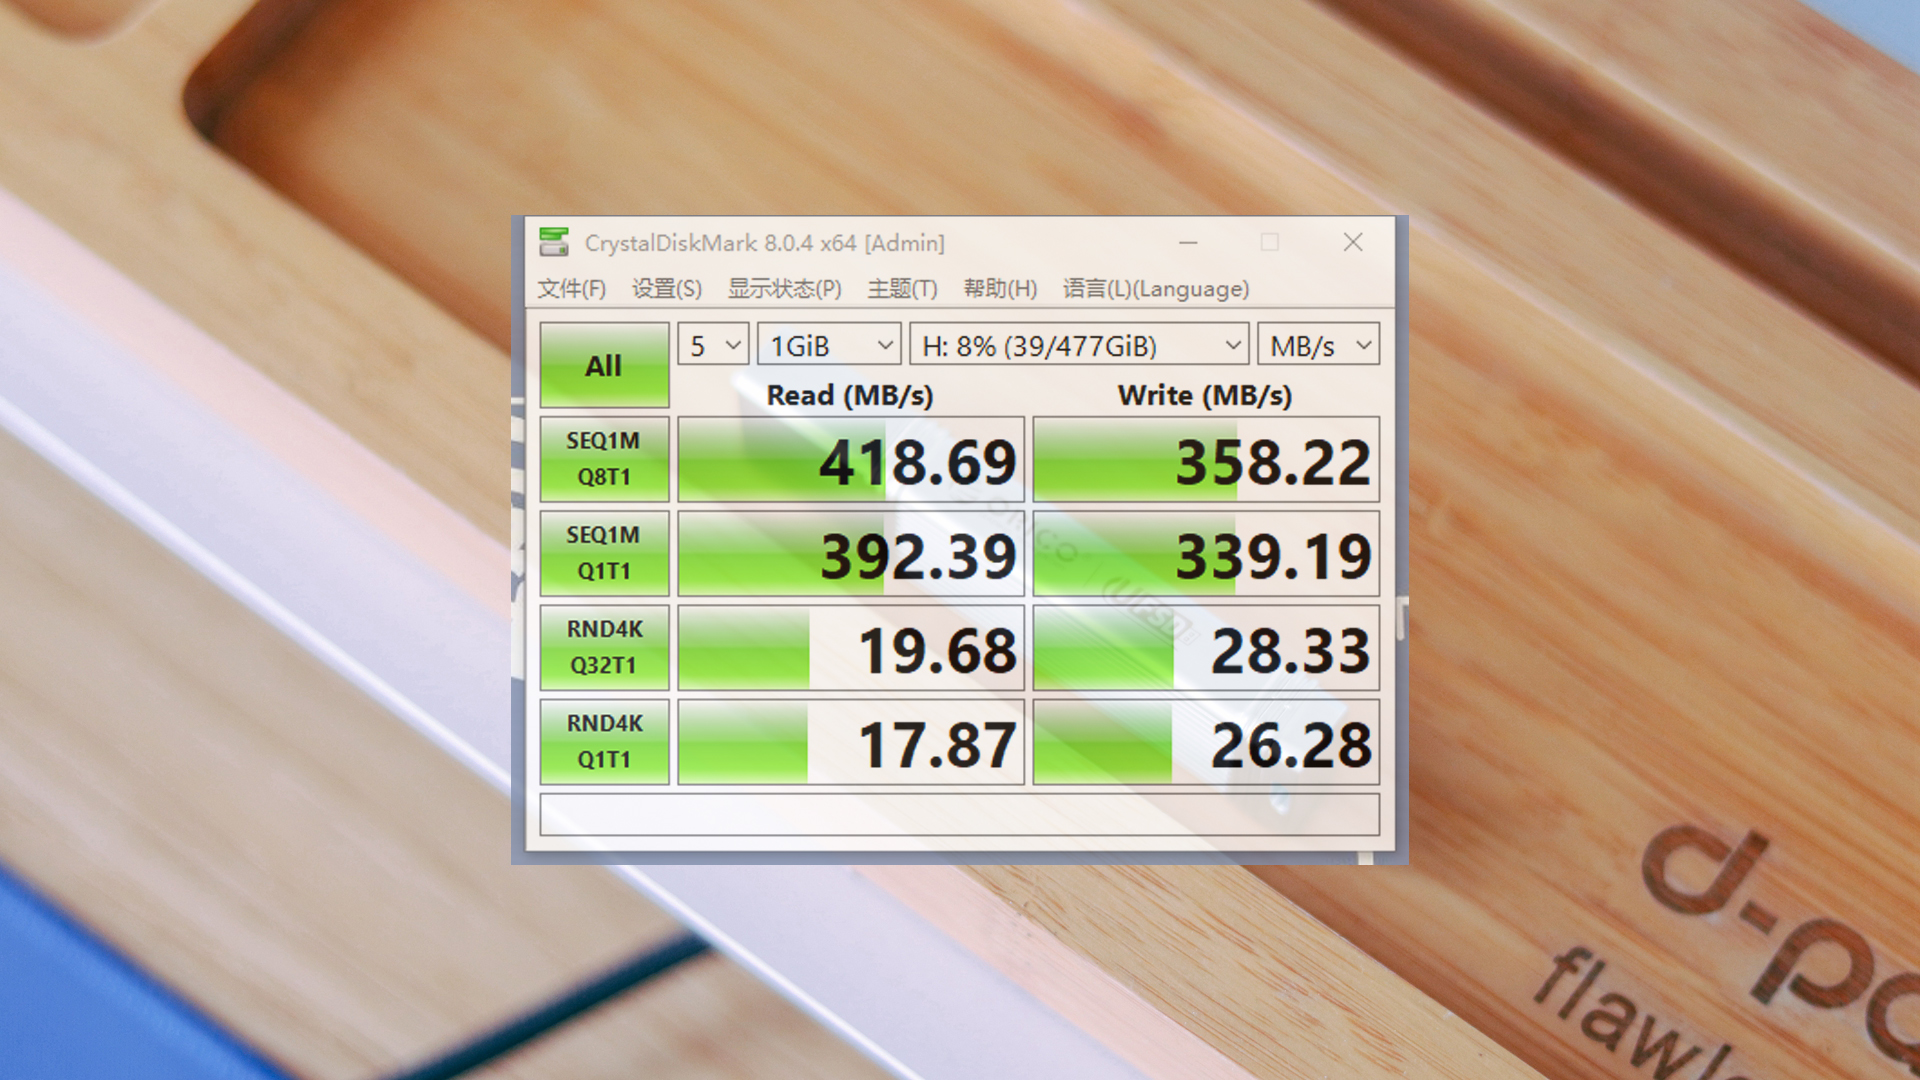Run the SEQ1M Q1T1 benchmark
The height and width of the screenshot is (1080, 1920).
point(604,553)
